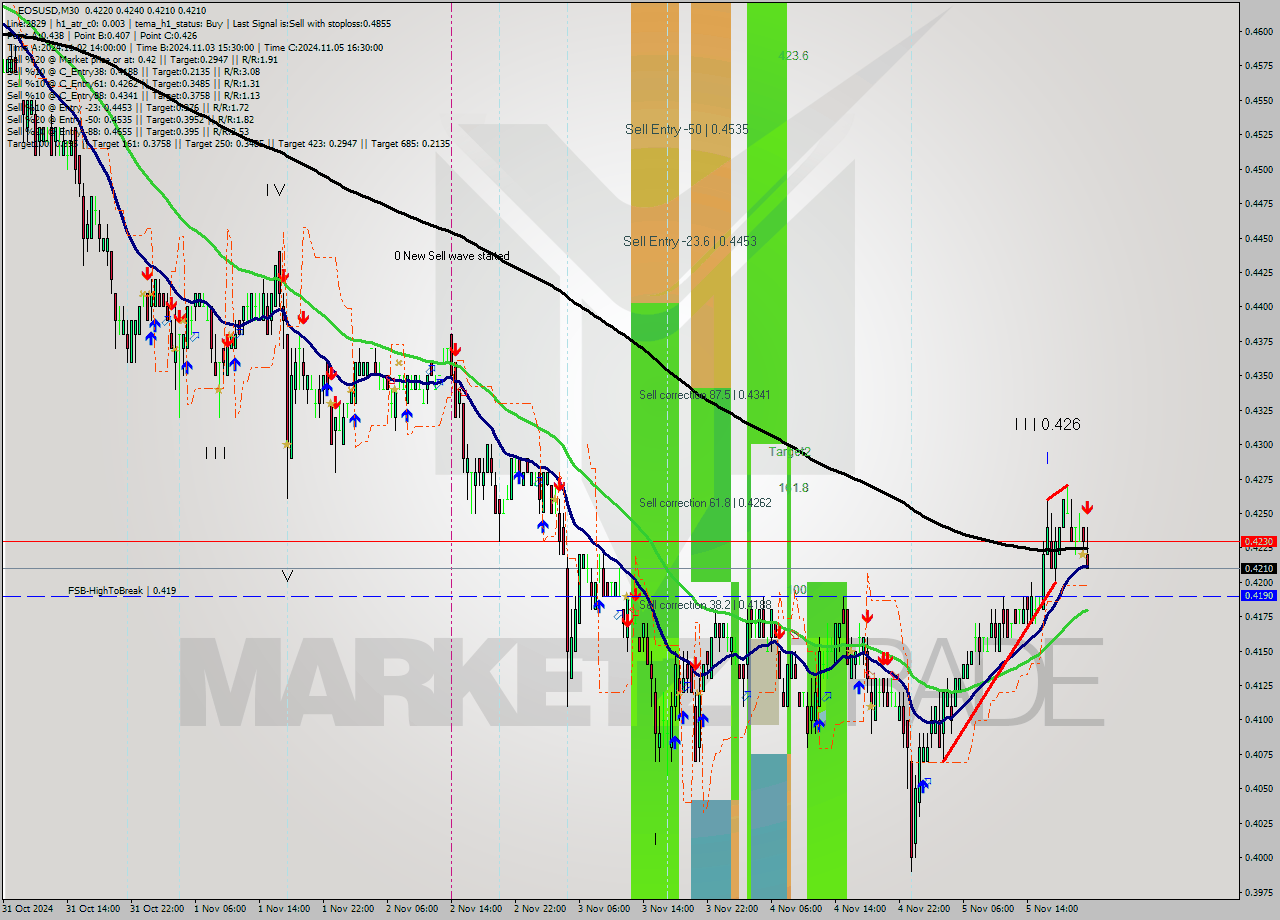Image resolution: width=1280 pixels, height=920 pixels.
Task: Click the red 0.4230 price tag
Action: point(1258,541)
